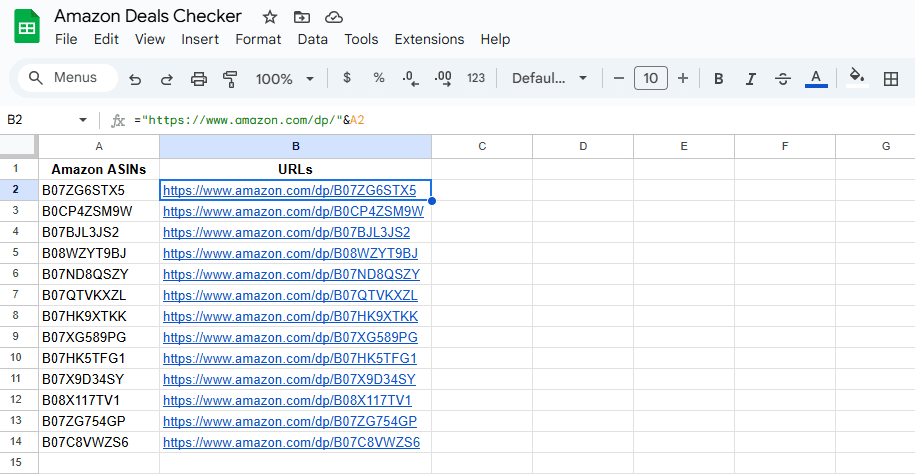Viewport: 915px width, 474px height.
Task: Expand the Name box dropdown arrow
Action: [83, 120]
